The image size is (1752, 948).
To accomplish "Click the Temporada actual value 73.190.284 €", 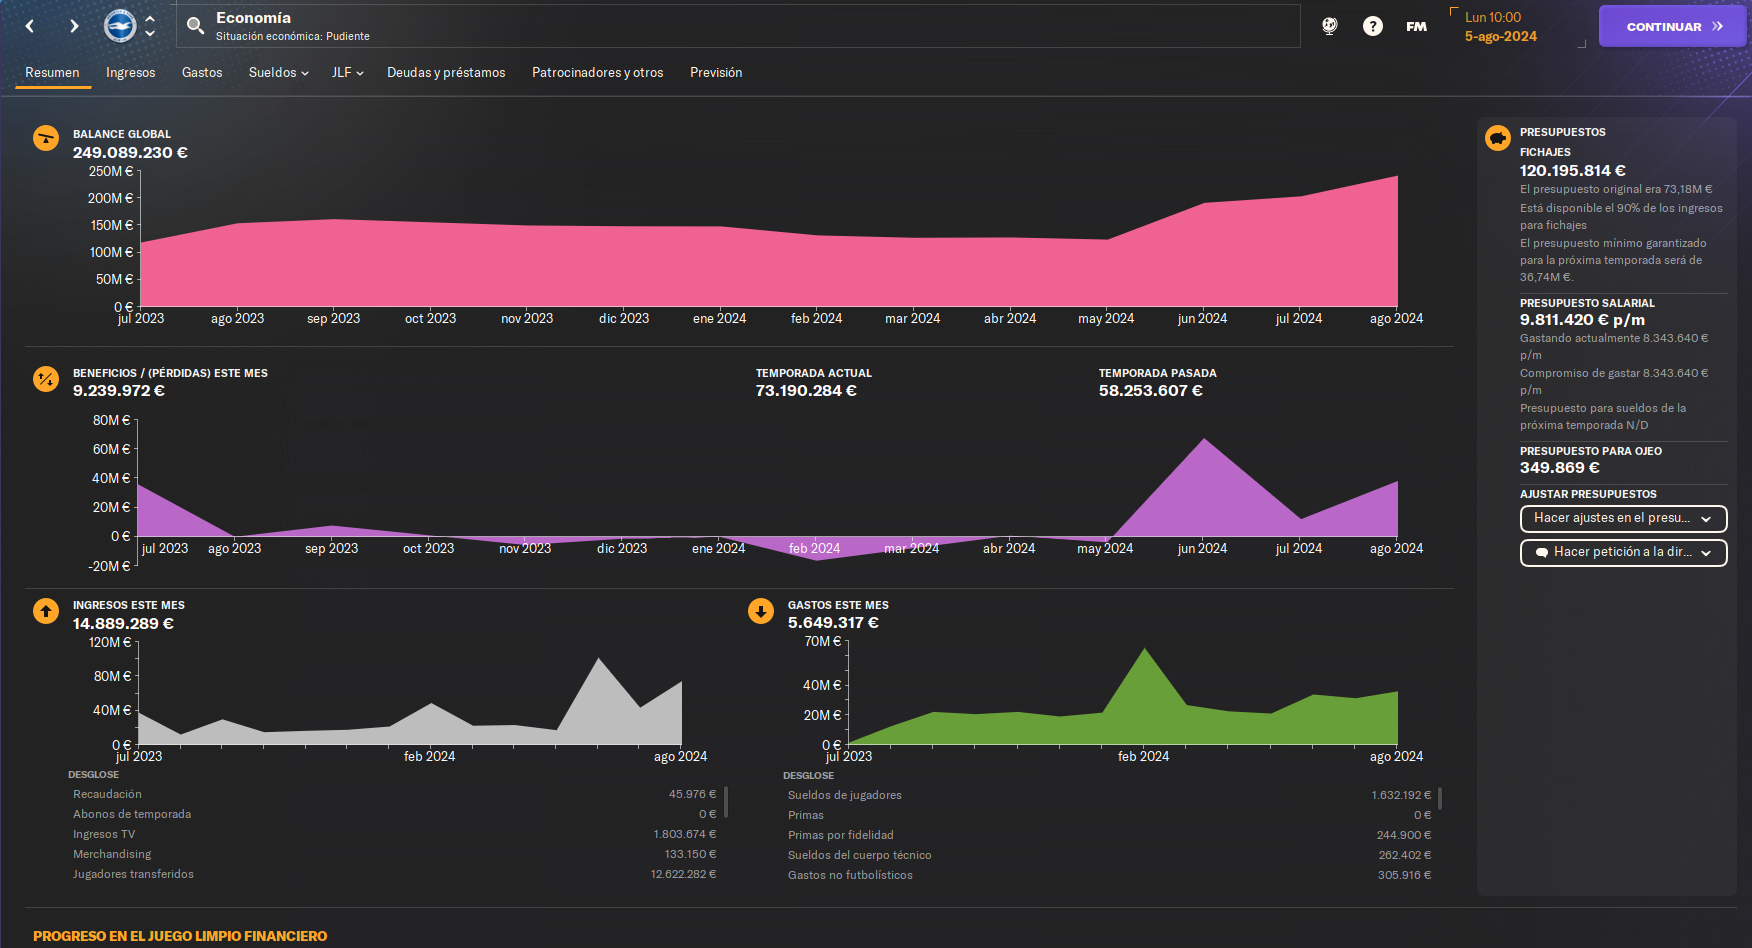I will (x=806, y=391).
